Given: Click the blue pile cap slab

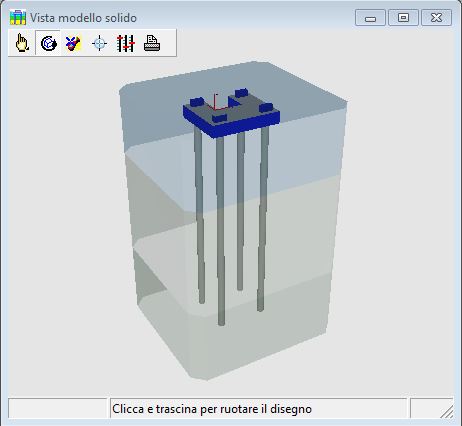Looking at the screenshot, I should (231, 115).
